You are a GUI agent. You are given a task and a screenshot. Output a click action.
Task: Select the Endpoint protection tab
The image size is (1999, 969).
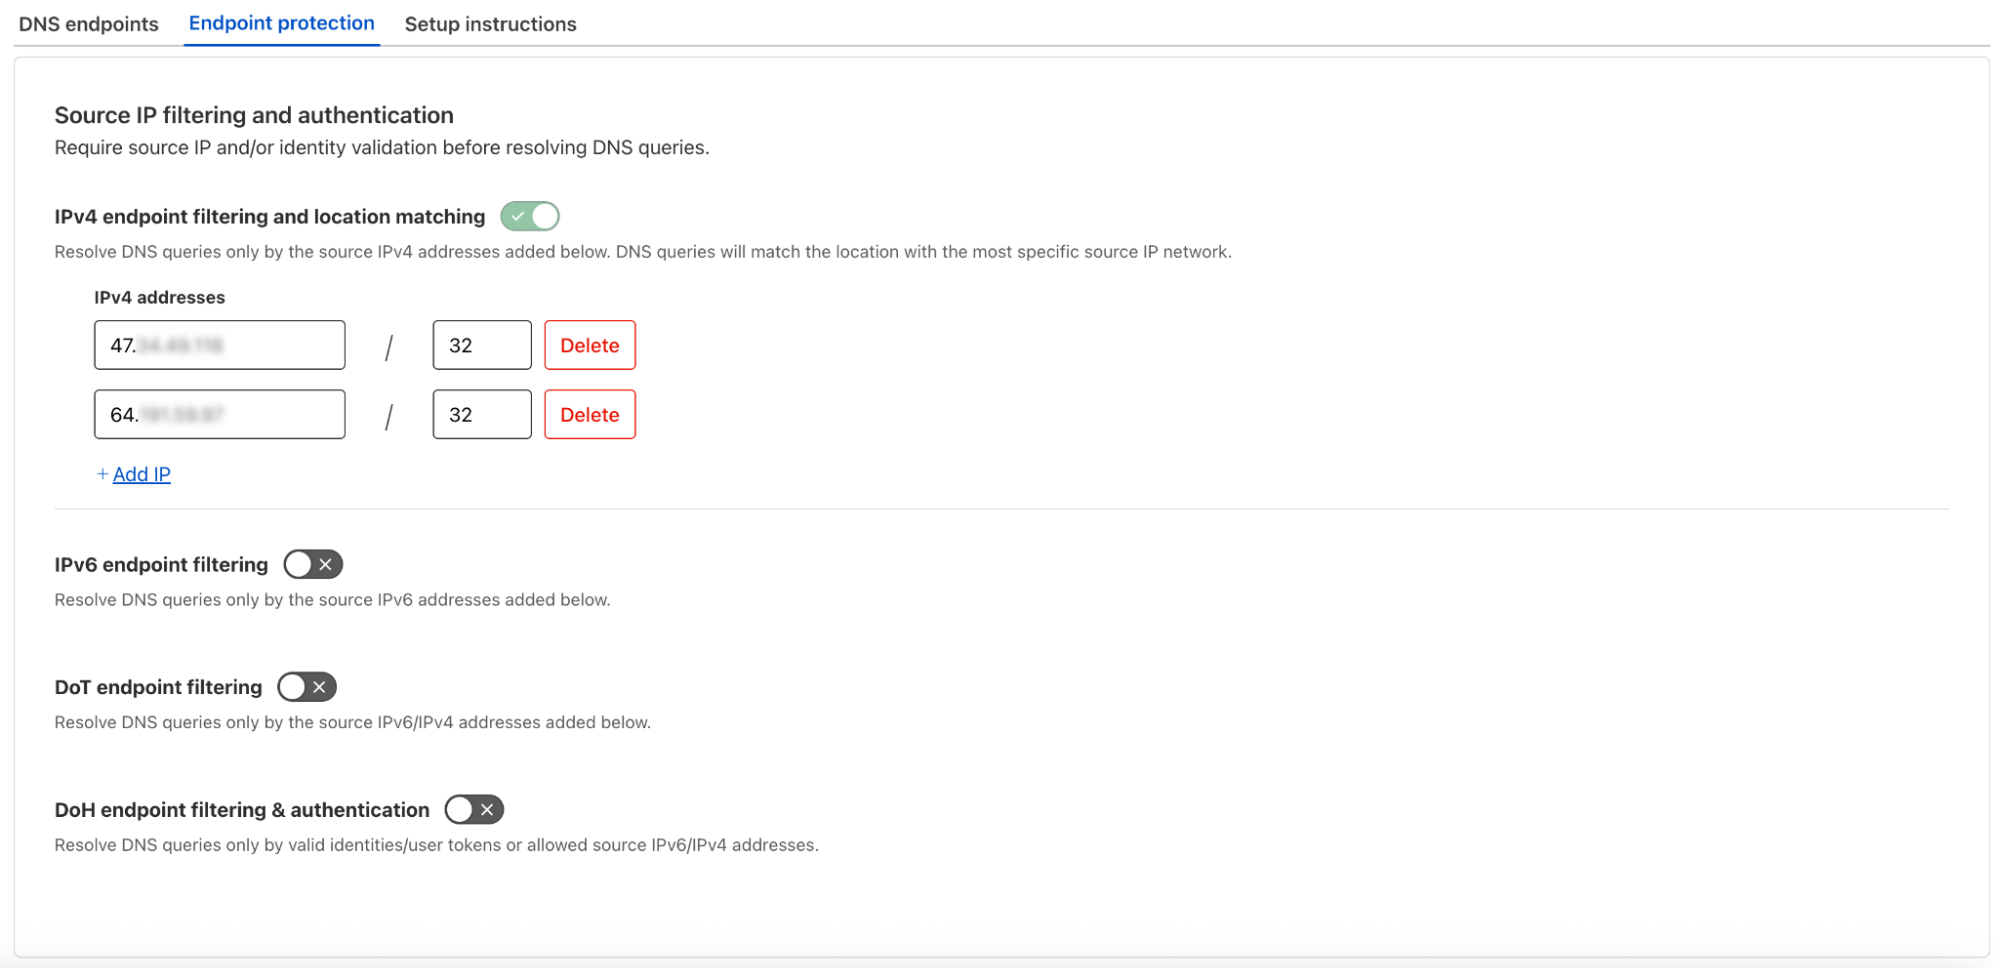pyautogui.click(x=281, y=23)
